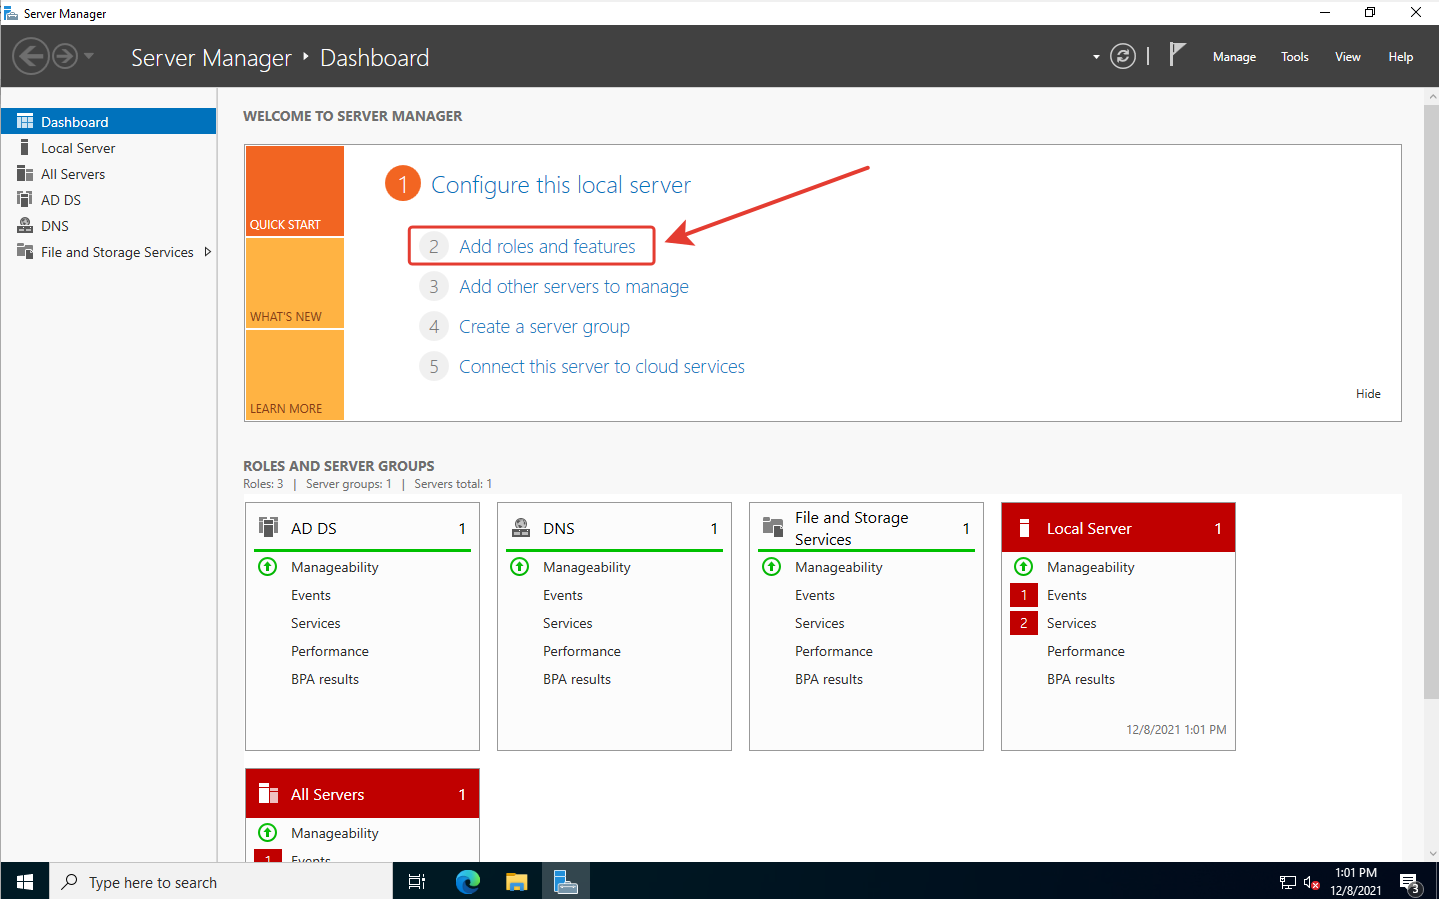This screenshot has height=899, width=1439.
Task: Open Microsoft Edge from the taskbar
Action: coord(467,881)
